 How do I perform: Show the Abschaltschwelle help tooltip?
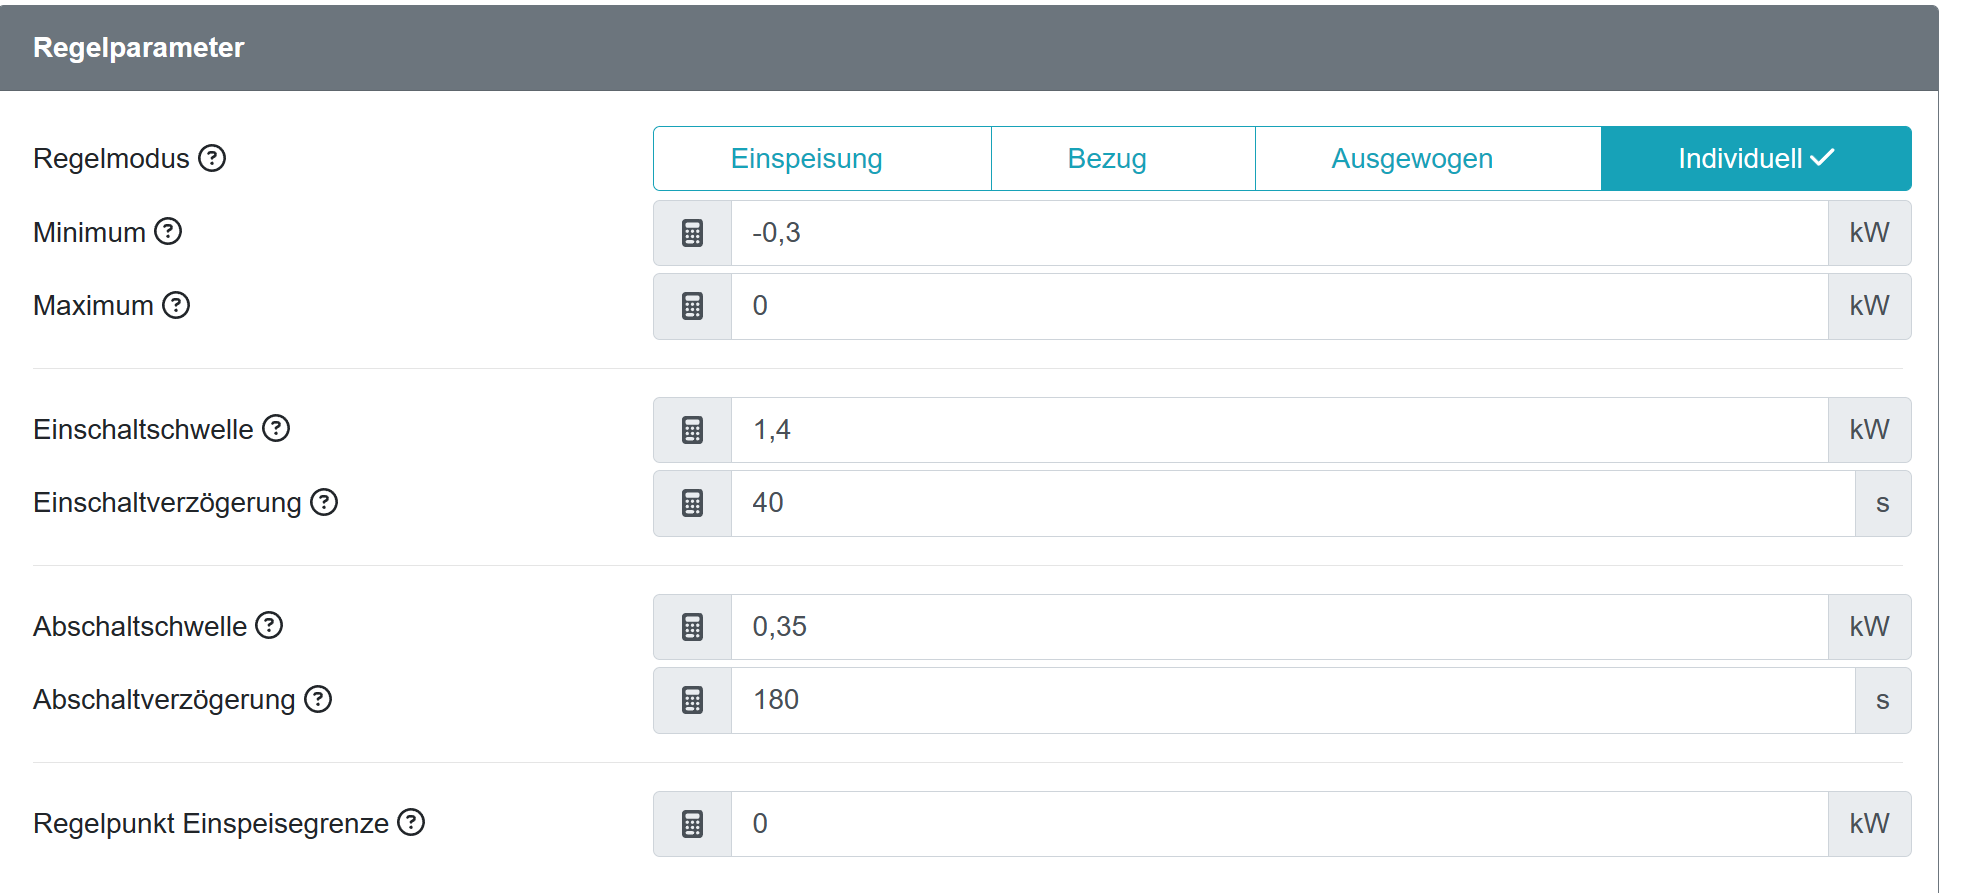coord(269,626)
